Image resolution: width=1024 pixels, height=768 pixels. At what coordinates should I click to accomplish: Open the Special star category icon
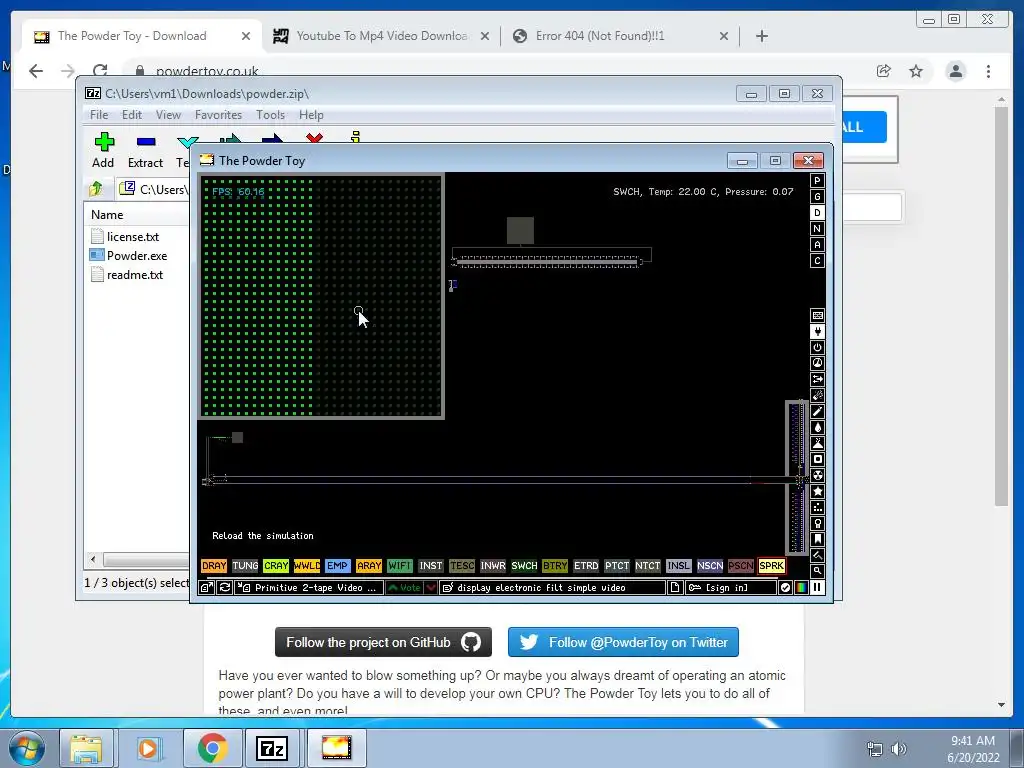[817, 491]
